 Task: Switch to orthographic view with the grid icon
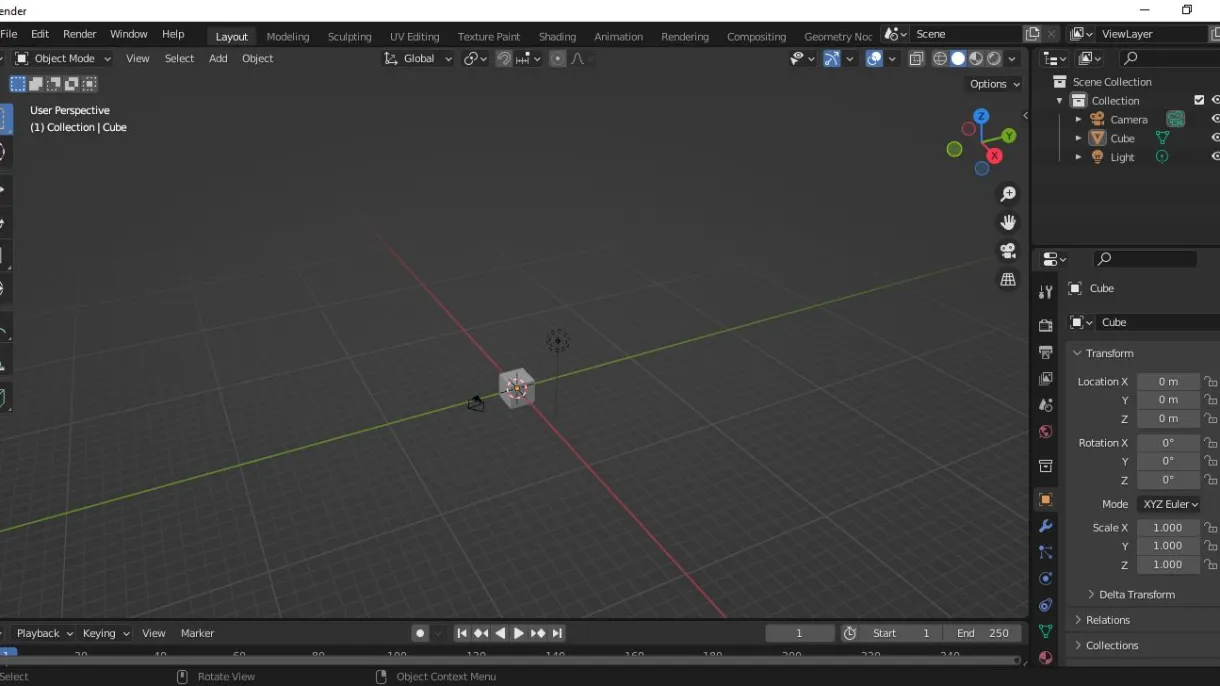(1008, 280)
